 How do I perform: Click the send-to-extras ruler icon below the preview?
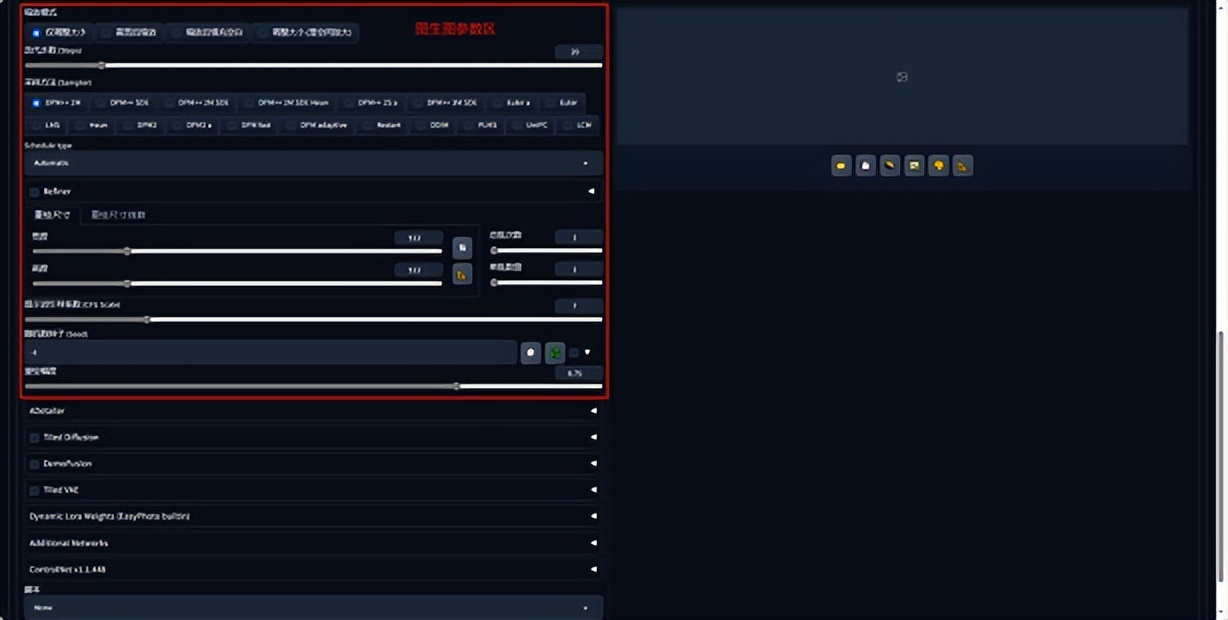[962, 165]
